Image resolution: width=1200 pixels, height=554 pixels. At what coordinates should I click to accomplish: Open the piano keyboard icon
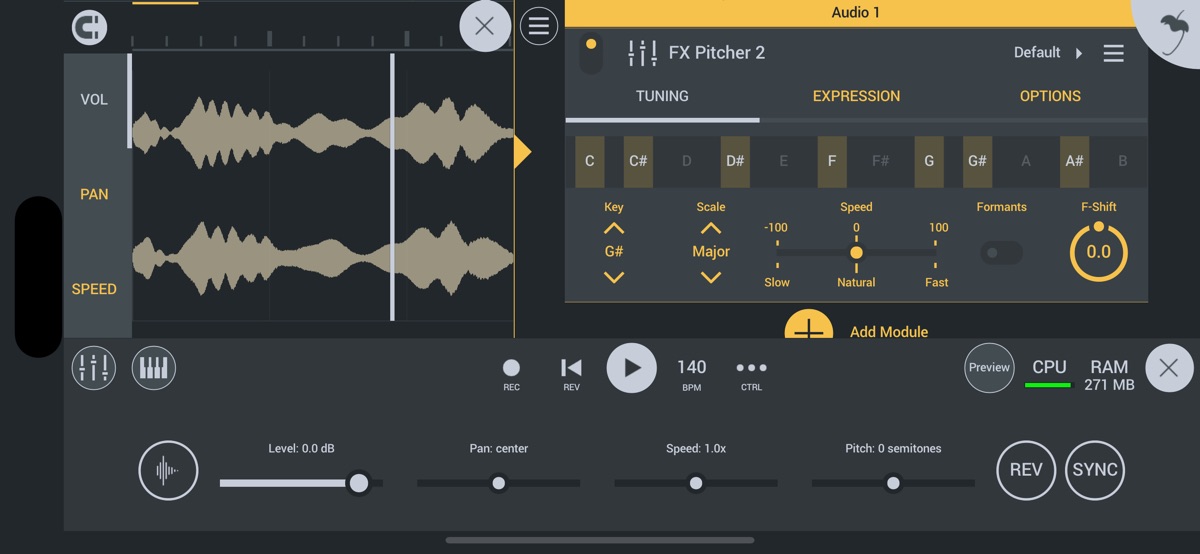pyautogui.click(x=153, y=368)
